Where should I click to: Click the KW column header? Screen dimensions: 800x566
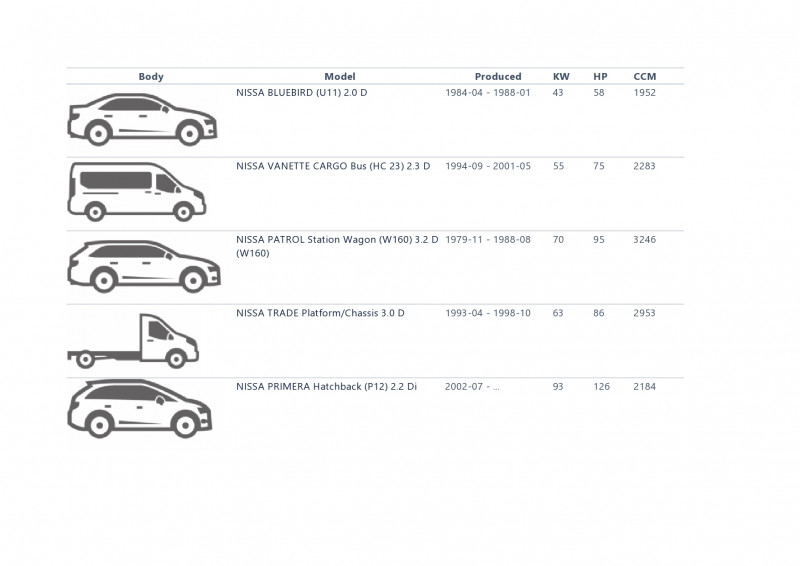coord(561,77)
